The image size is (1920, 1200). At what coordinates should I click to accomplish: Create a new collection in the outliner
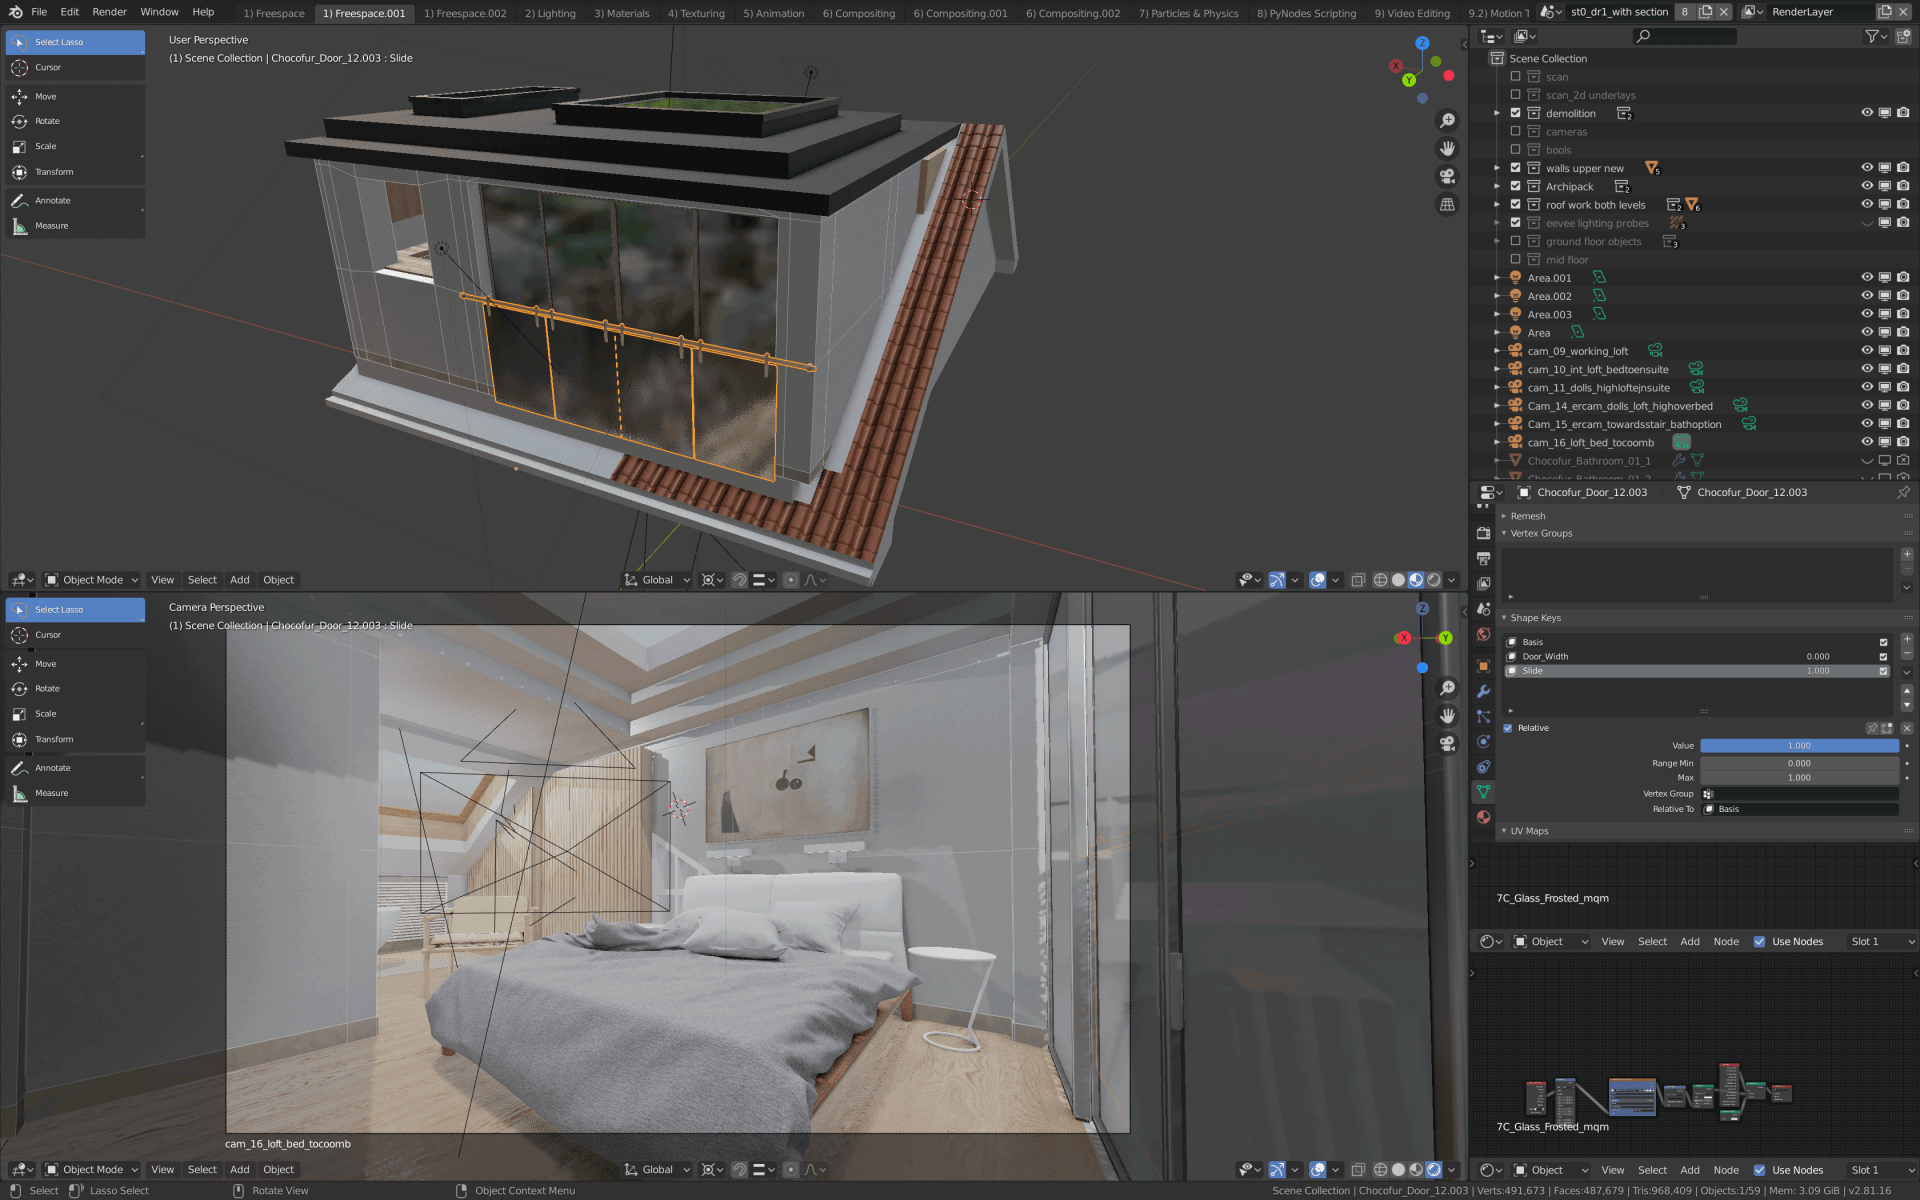(1903, 37)
